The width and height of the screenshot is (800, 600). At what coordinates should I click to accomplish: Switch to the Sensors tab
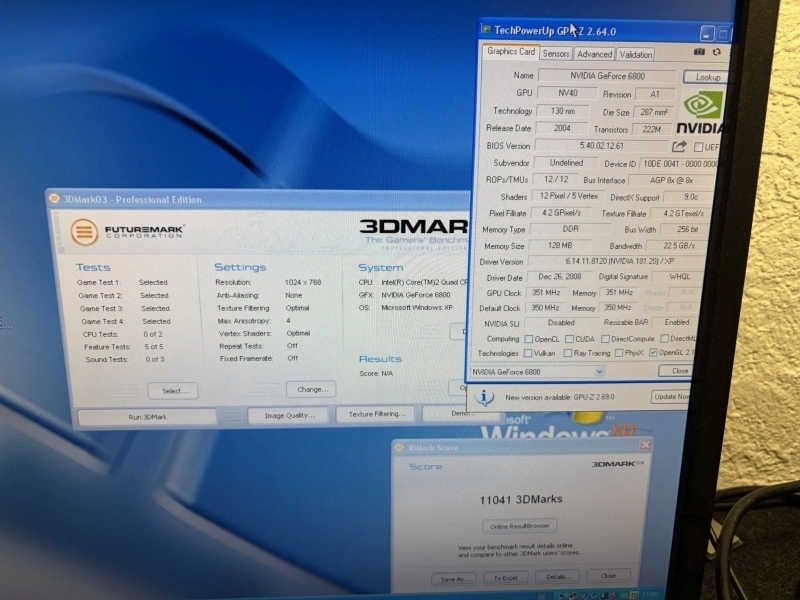click(x=556, y=54)
